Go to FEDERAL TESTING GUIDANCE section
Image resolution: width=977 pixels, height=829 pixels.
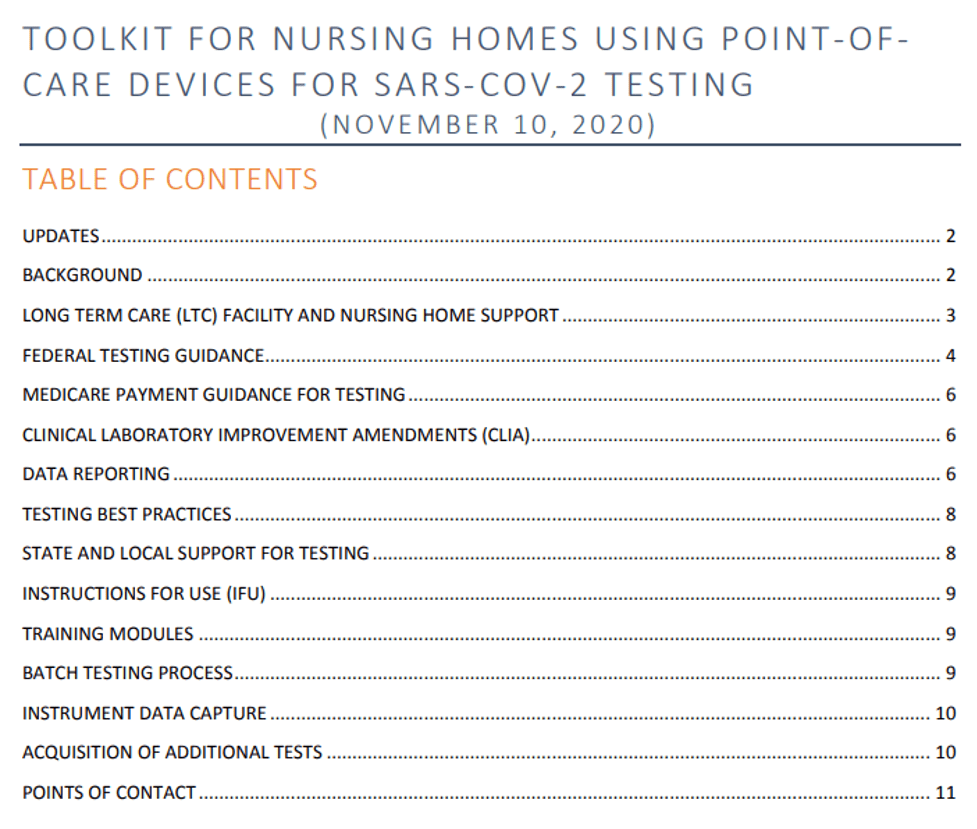pos(143,355)
